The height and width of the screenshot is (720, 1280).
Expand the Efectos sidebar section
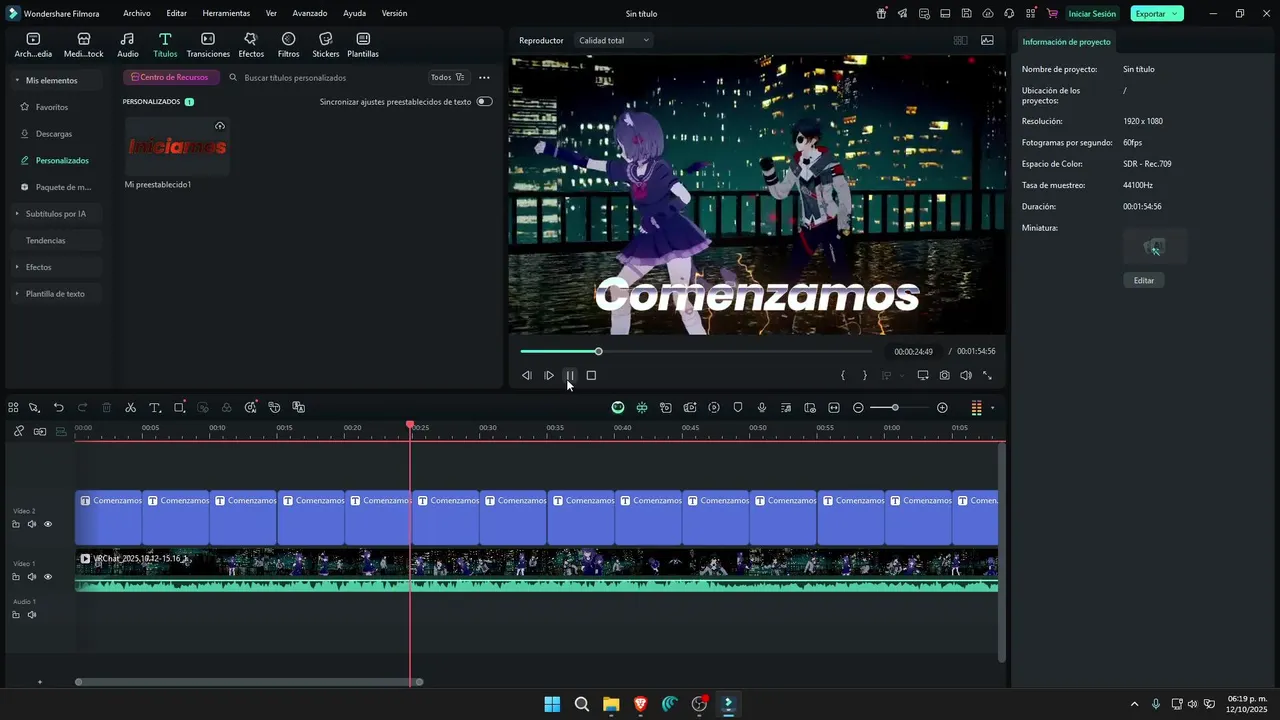[17, 267]
